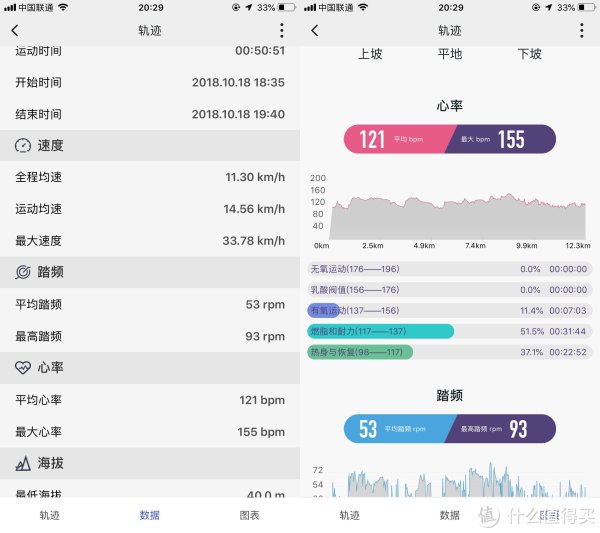Viewport: 600px width, 533px height.
Task: Tap the speedometer icon beside 速度
Action: pos(23,145)
